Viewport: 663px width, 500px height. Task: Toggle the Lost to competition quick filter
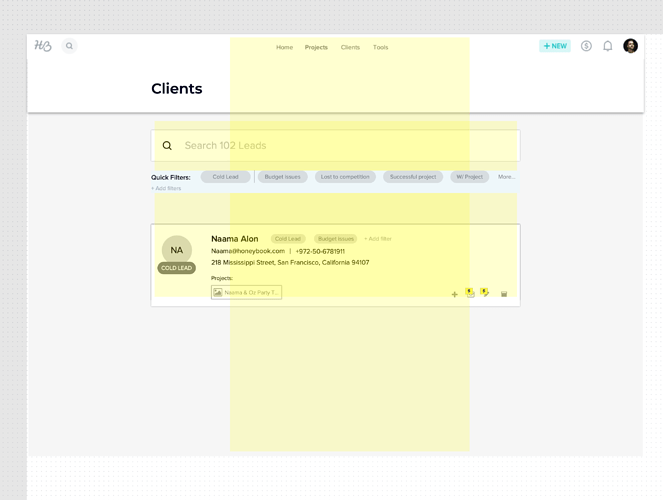pos(344,177)
